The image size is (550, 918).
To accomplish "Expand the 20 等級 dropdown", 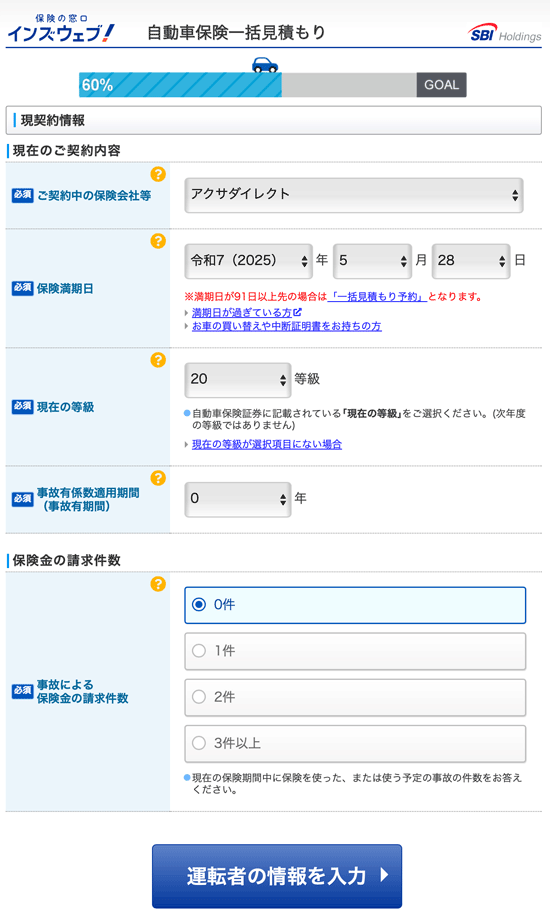I will pos(238,379).
